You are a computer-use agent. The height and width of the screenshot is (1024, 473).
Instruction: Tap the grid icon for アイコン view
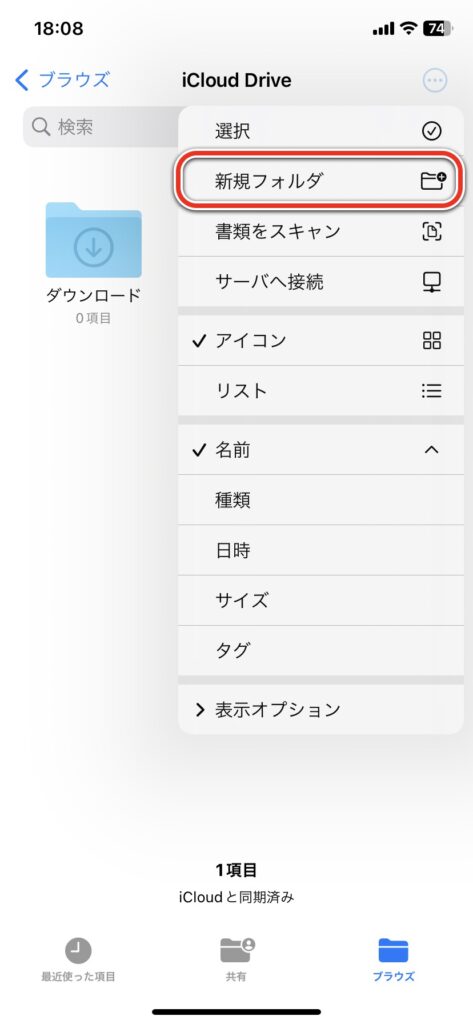432,340
